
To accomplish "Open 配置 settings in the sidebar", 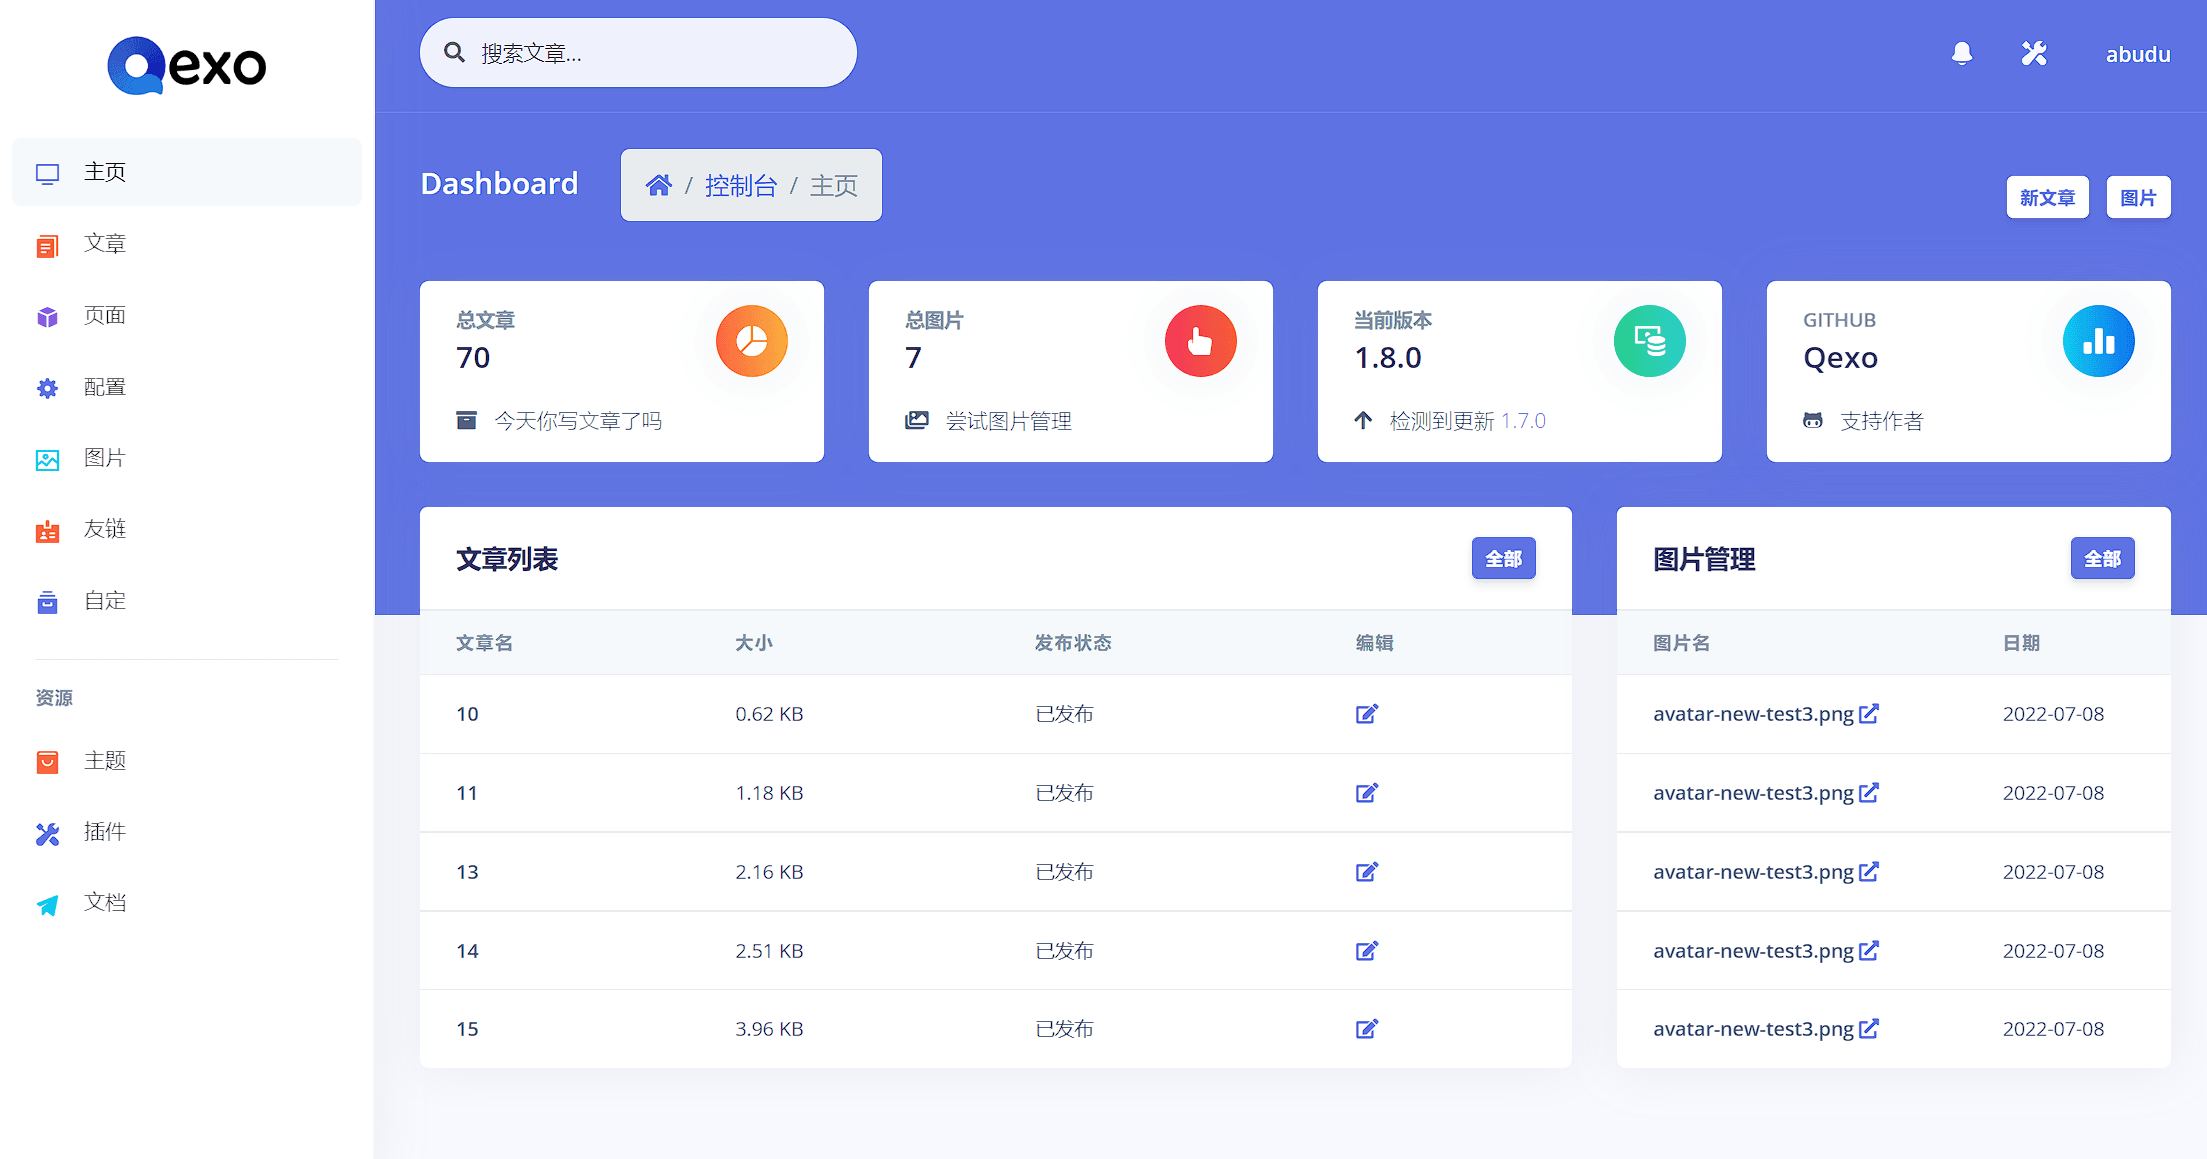I will coord(104,387).
